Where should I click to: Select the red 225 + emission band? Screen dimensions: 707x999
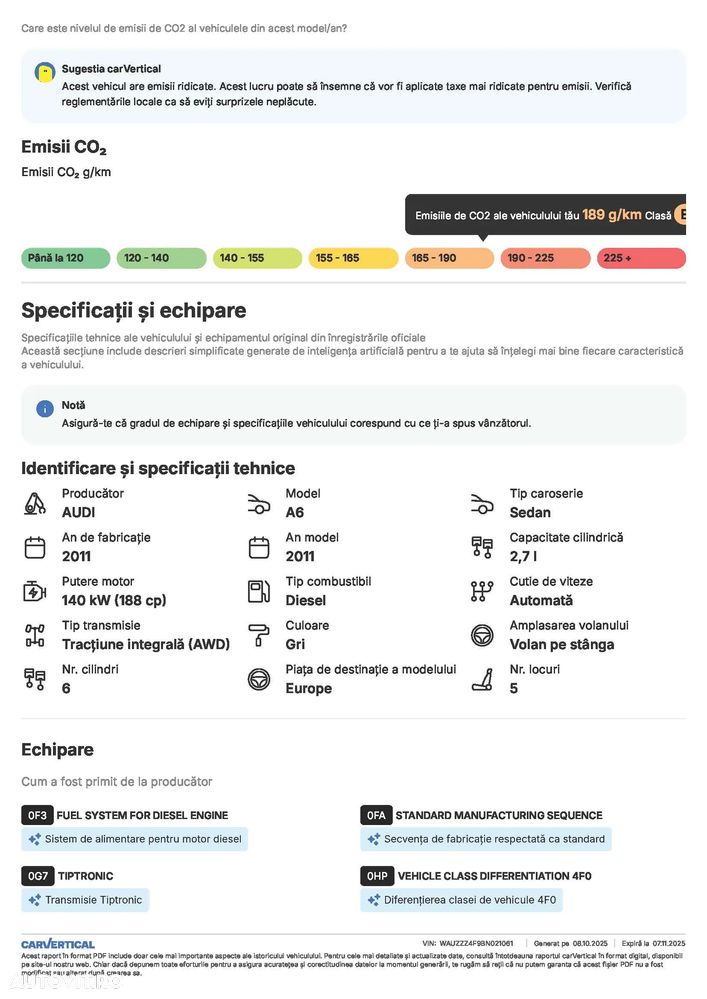point(641,258)
